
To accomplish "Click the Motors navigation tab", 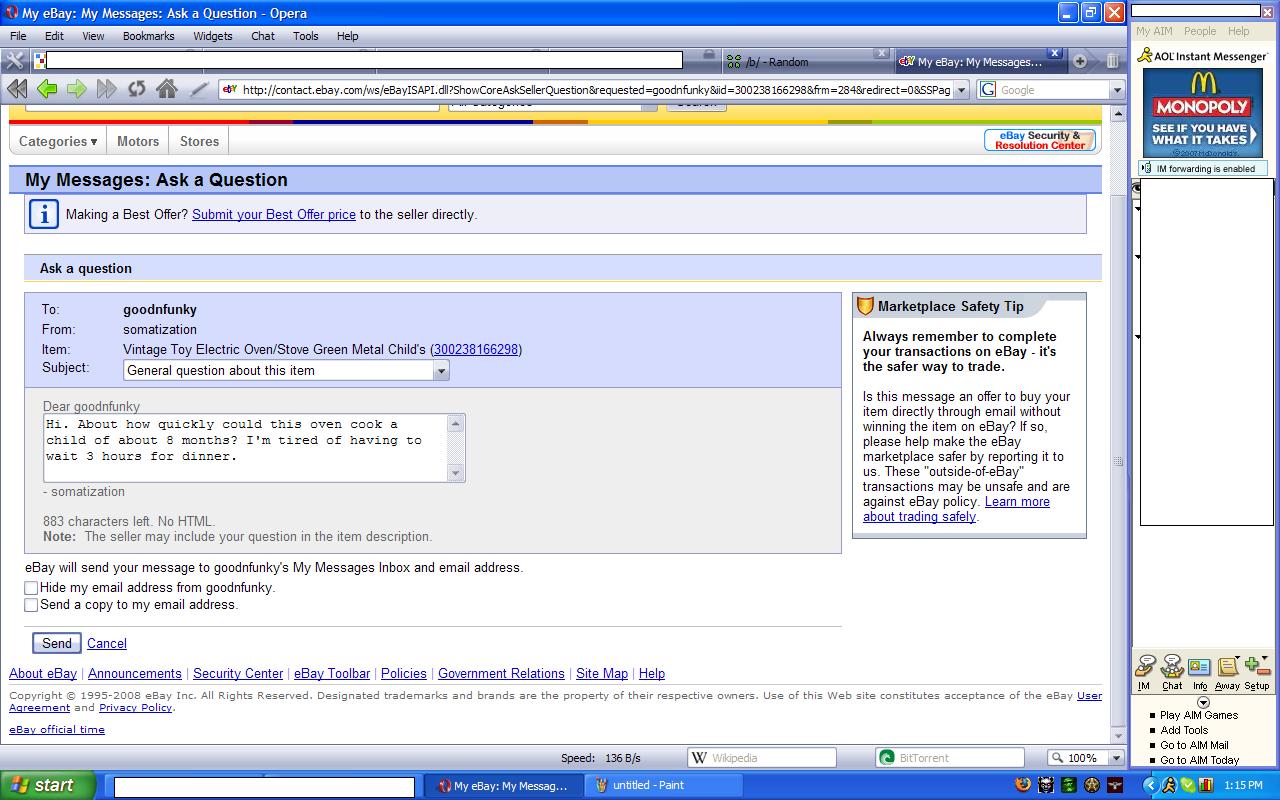I will pyautogui.click(x=138, y=142).
